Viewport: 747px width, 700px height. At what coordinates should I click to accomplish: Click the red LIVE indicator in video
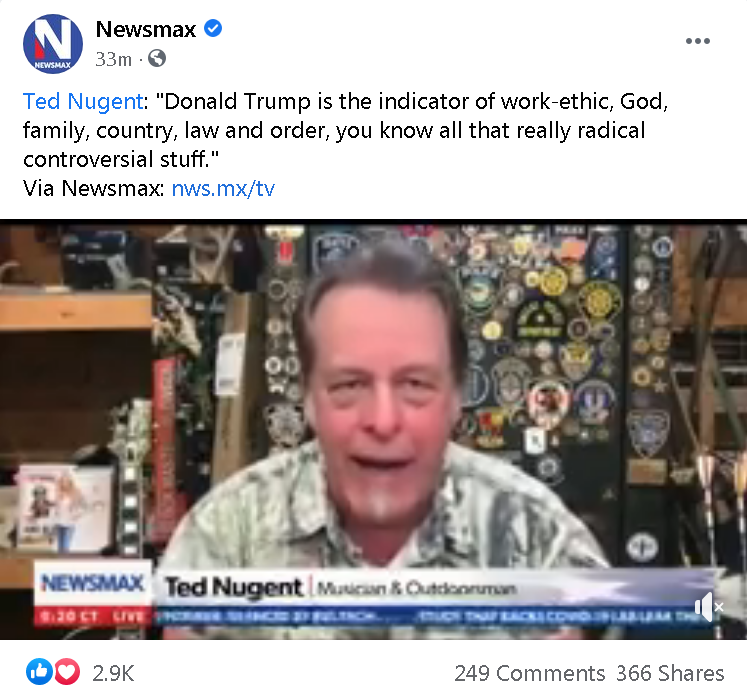129,616
